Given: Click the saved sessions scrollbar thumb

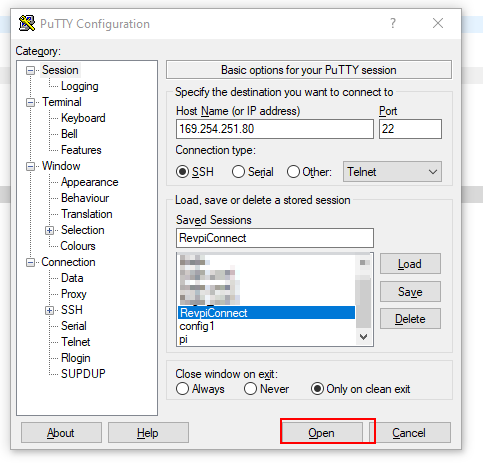Looking at the screenshot, I should point(364,303).
